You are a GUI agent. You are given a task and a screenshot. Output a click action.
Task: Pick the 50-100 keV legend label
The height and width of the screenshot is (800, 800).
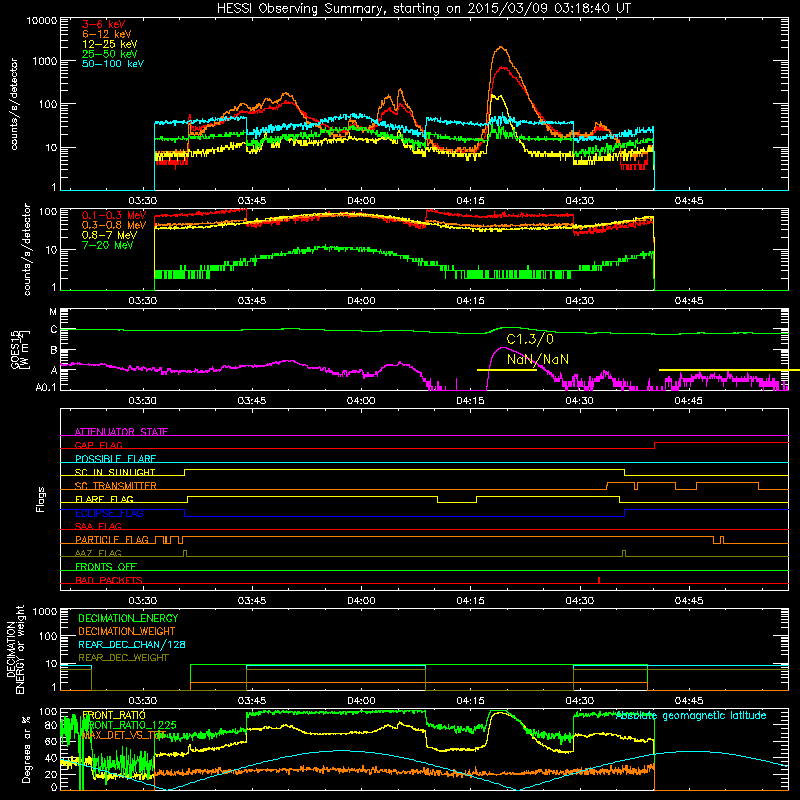pos(113,64)
